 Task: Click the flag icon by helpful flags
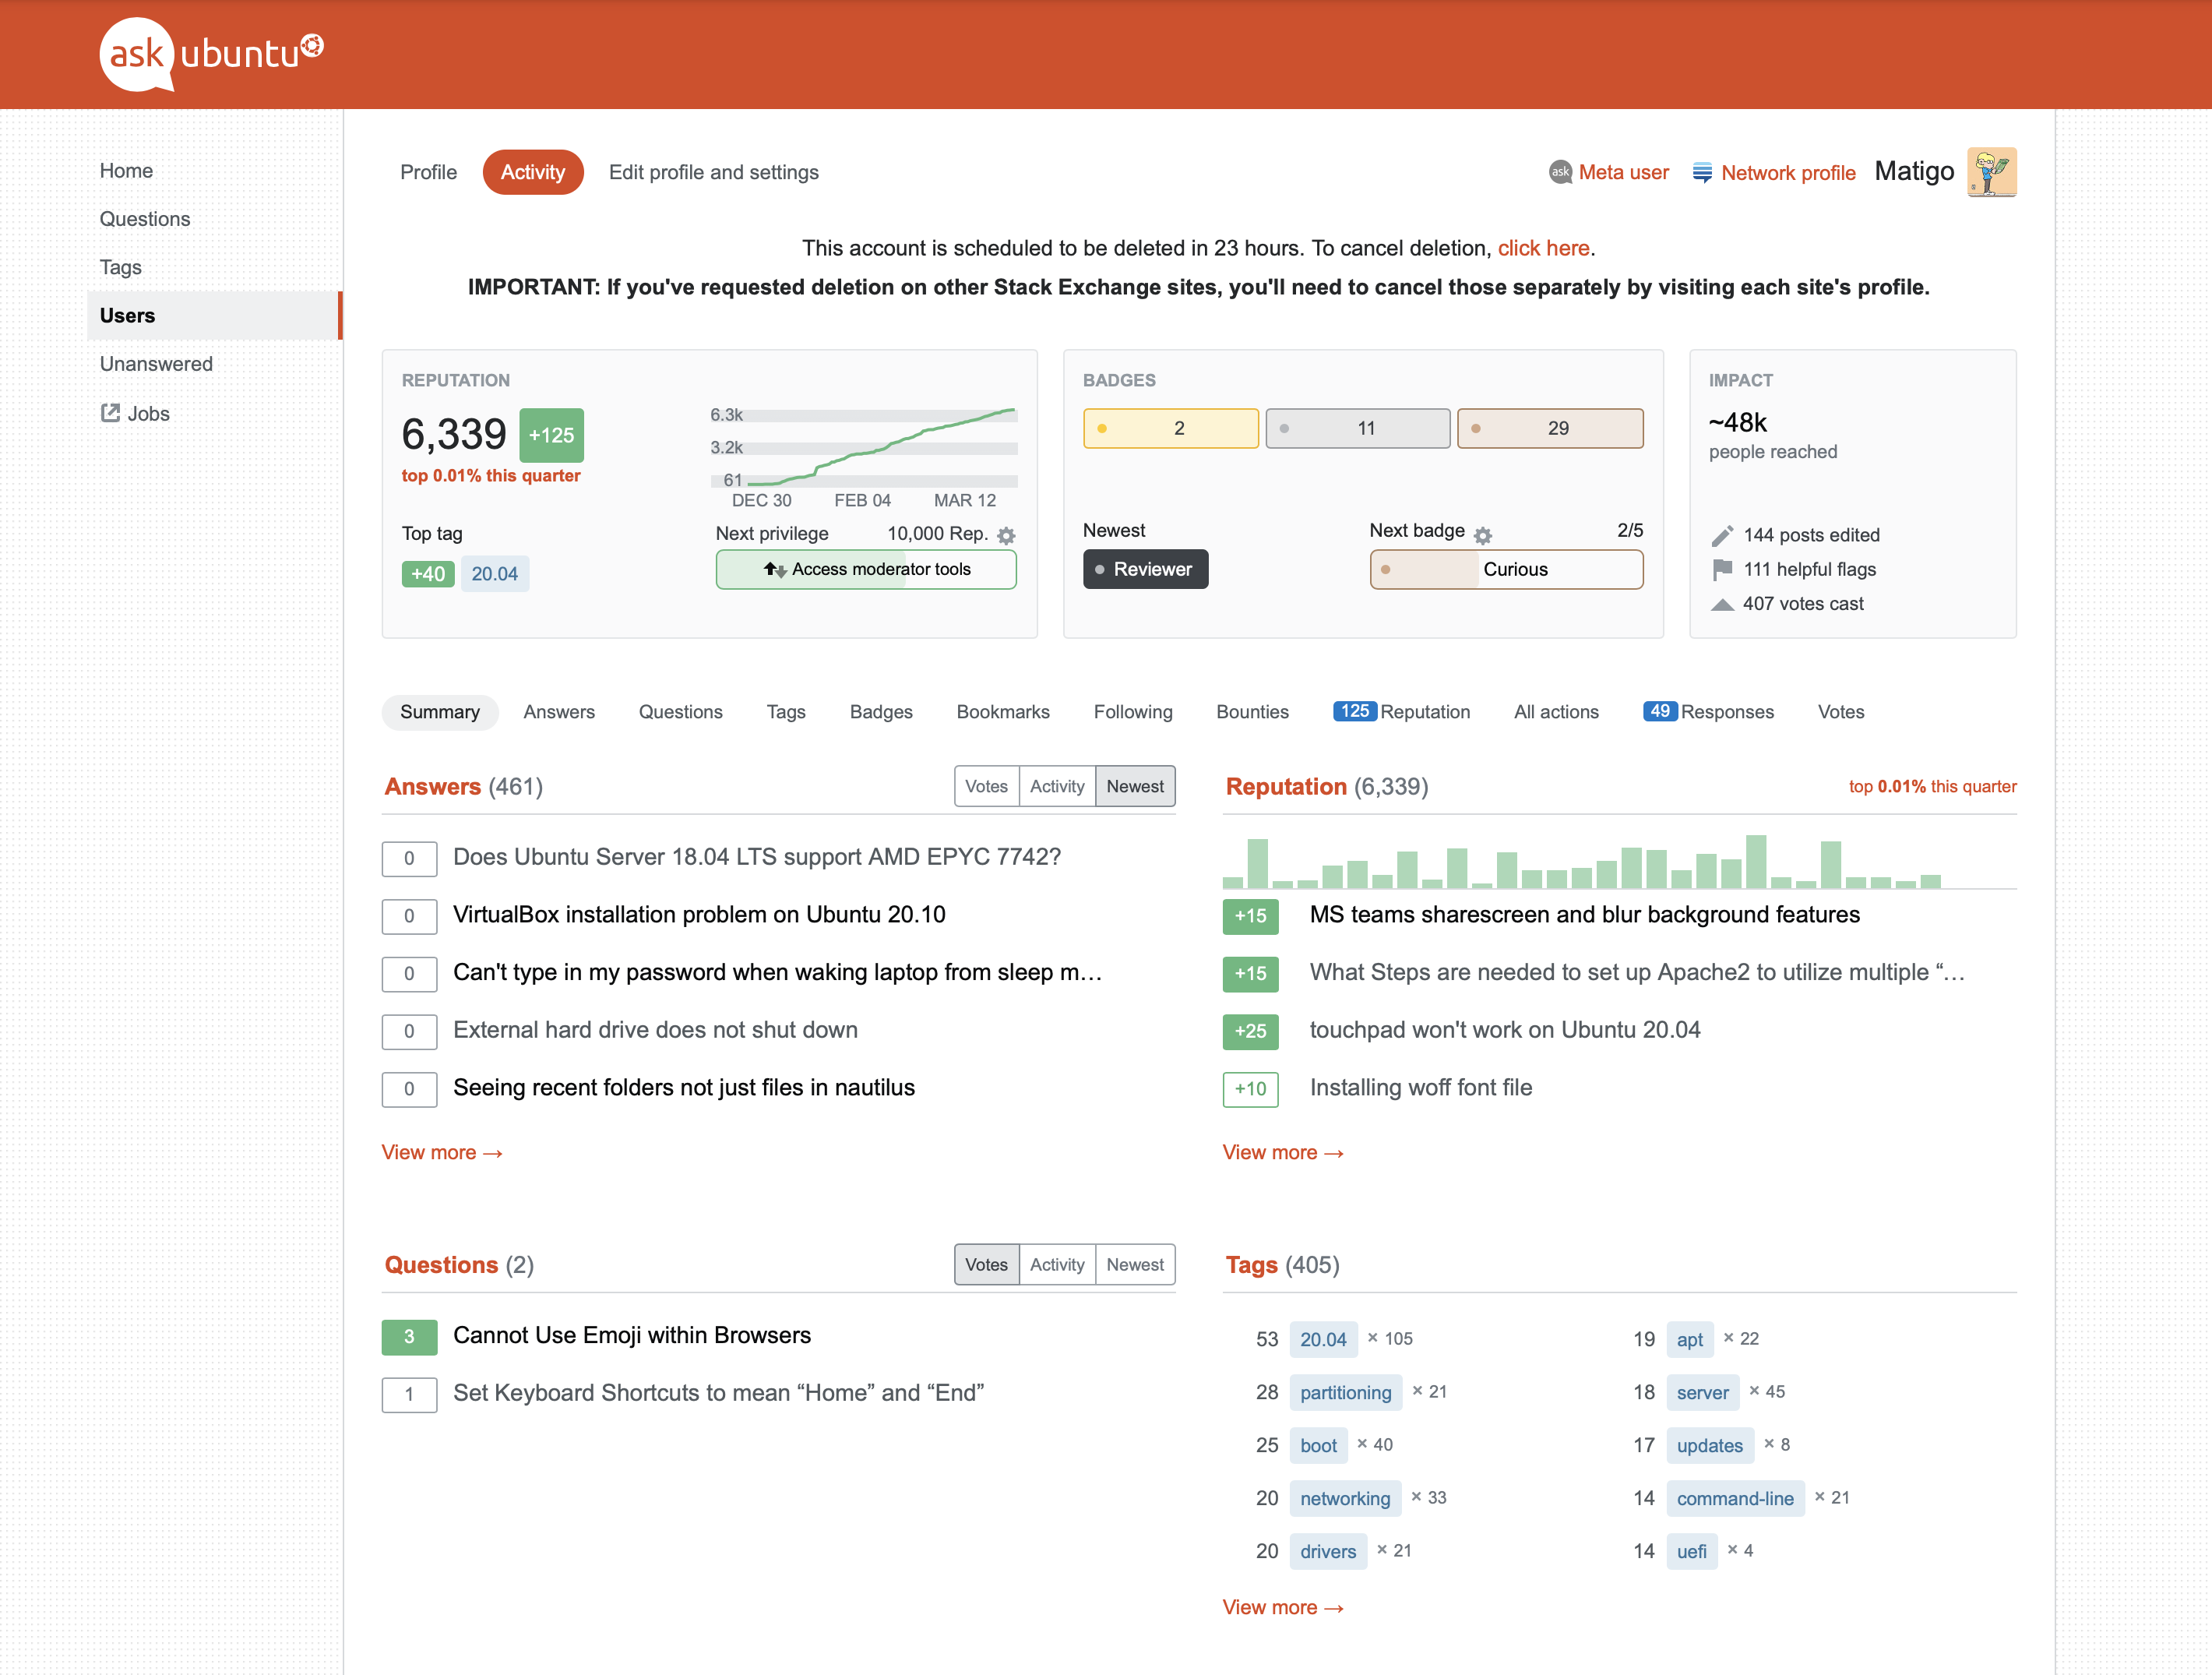click(x=1721, y=569)
